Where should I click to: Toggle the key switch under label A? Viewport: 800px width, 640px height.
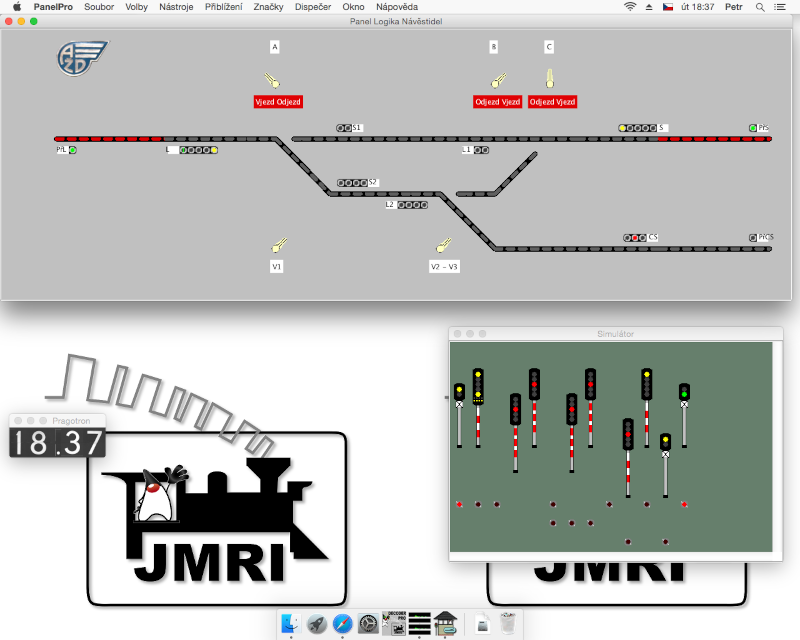[x=273, y=82]
